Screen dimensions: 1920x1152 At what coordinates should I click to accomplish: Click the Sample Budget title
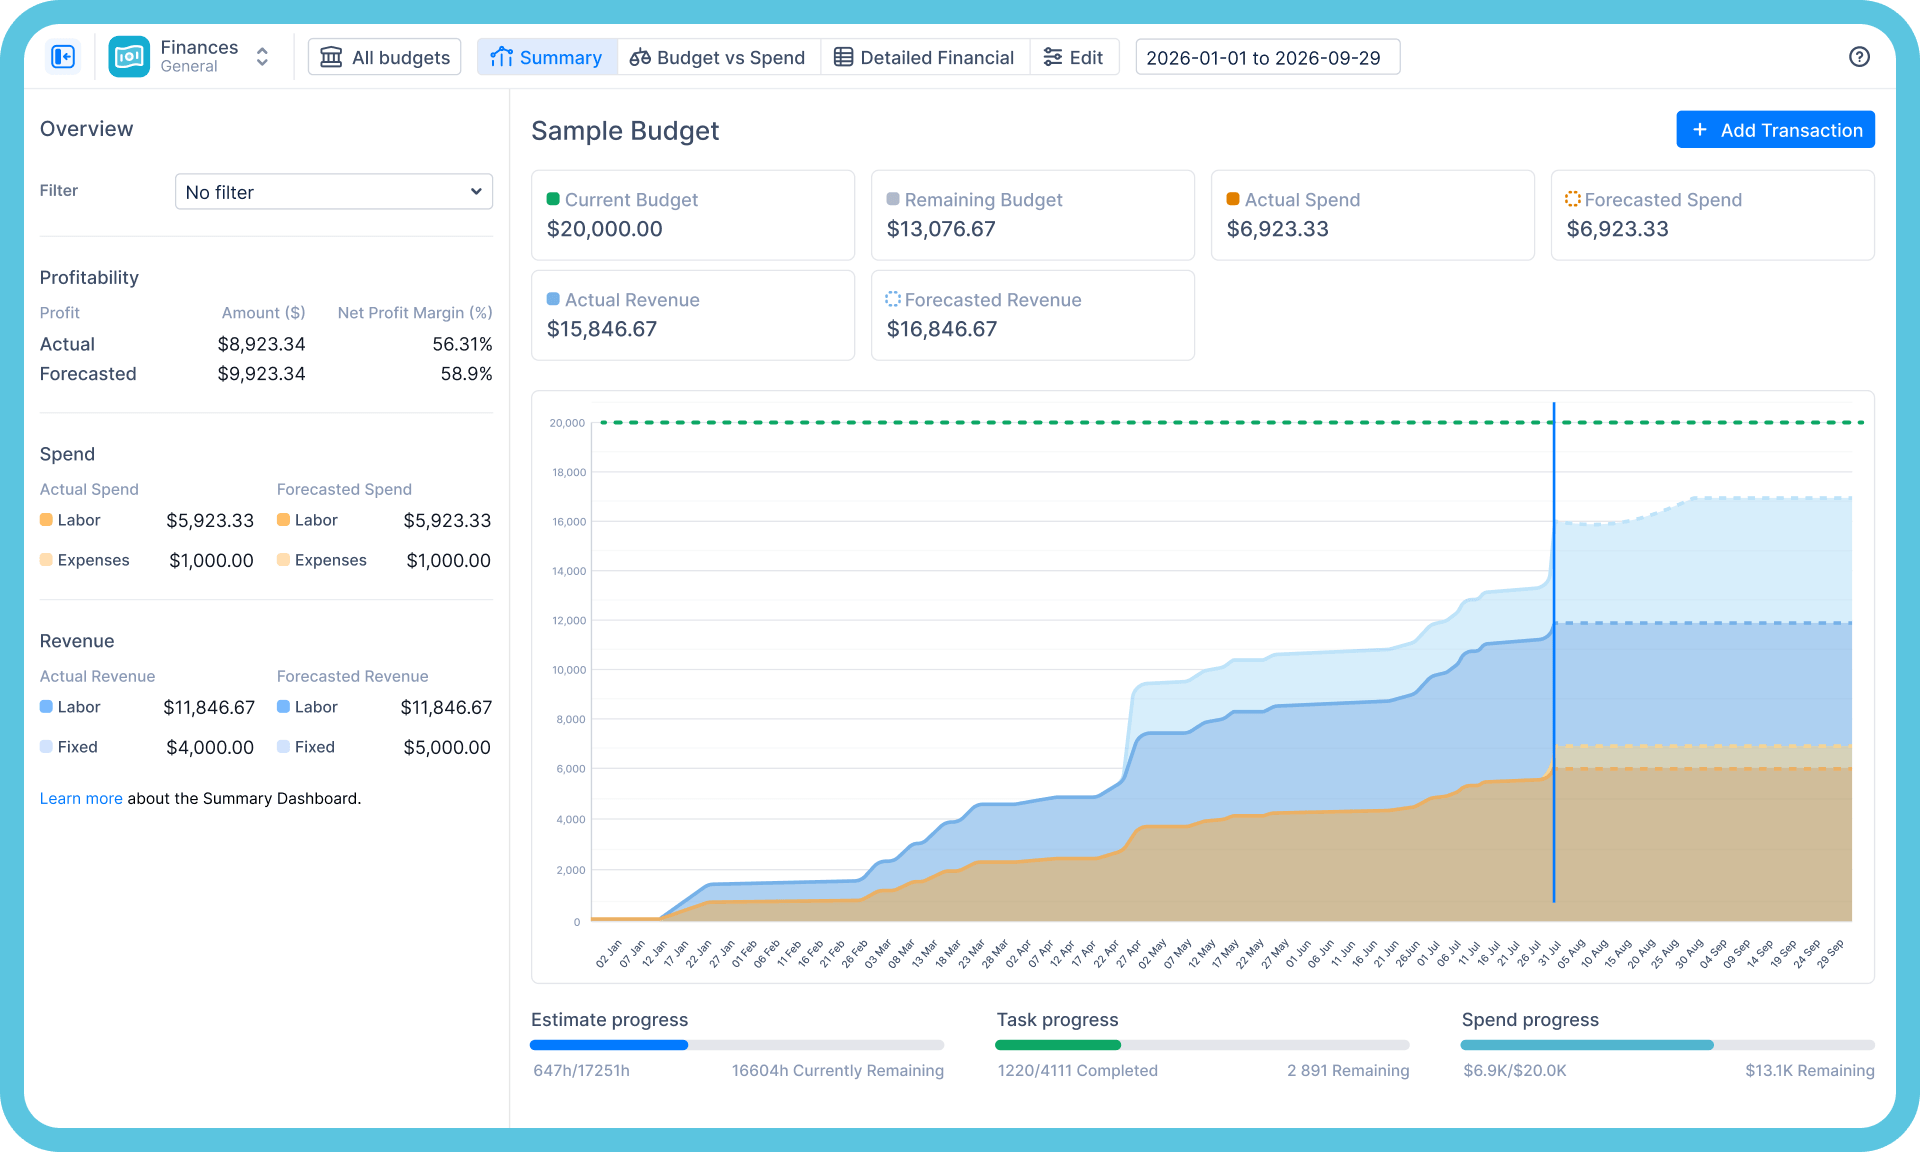coord(625,131)
